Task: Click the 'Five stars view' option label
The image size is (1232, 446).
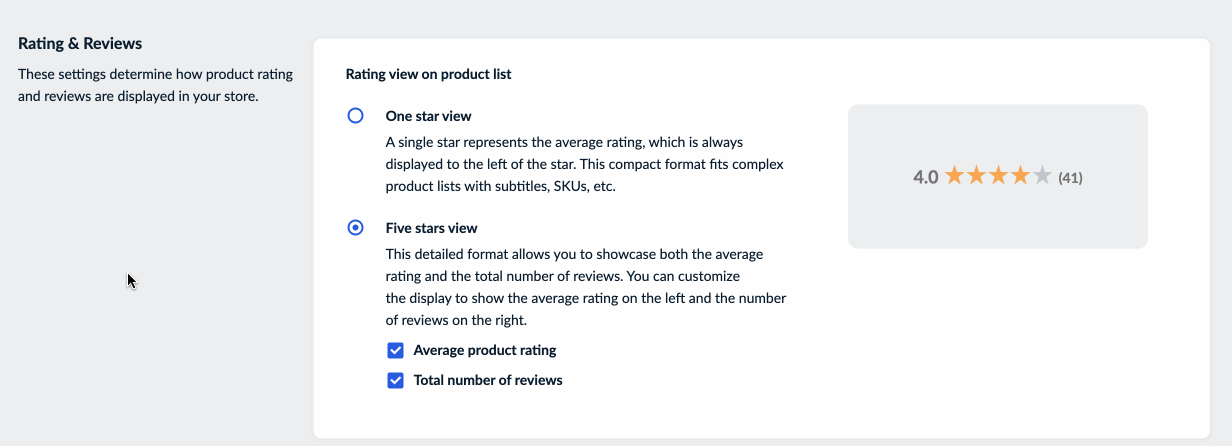Action: point(431,228)
